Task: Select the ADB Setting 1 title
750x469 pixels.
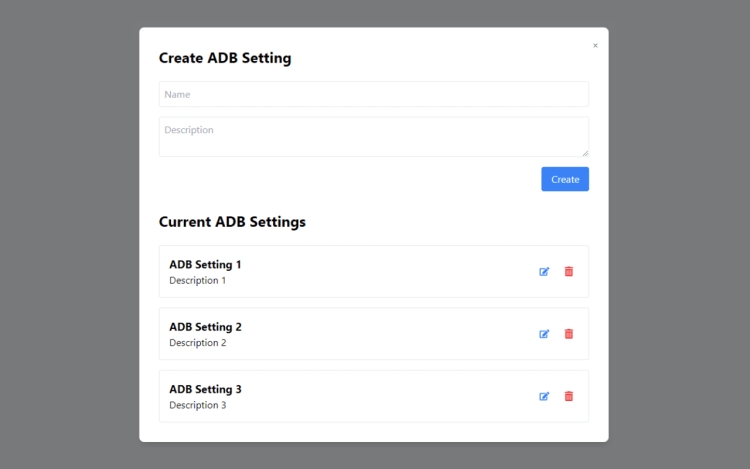Action: click(205, 264)
